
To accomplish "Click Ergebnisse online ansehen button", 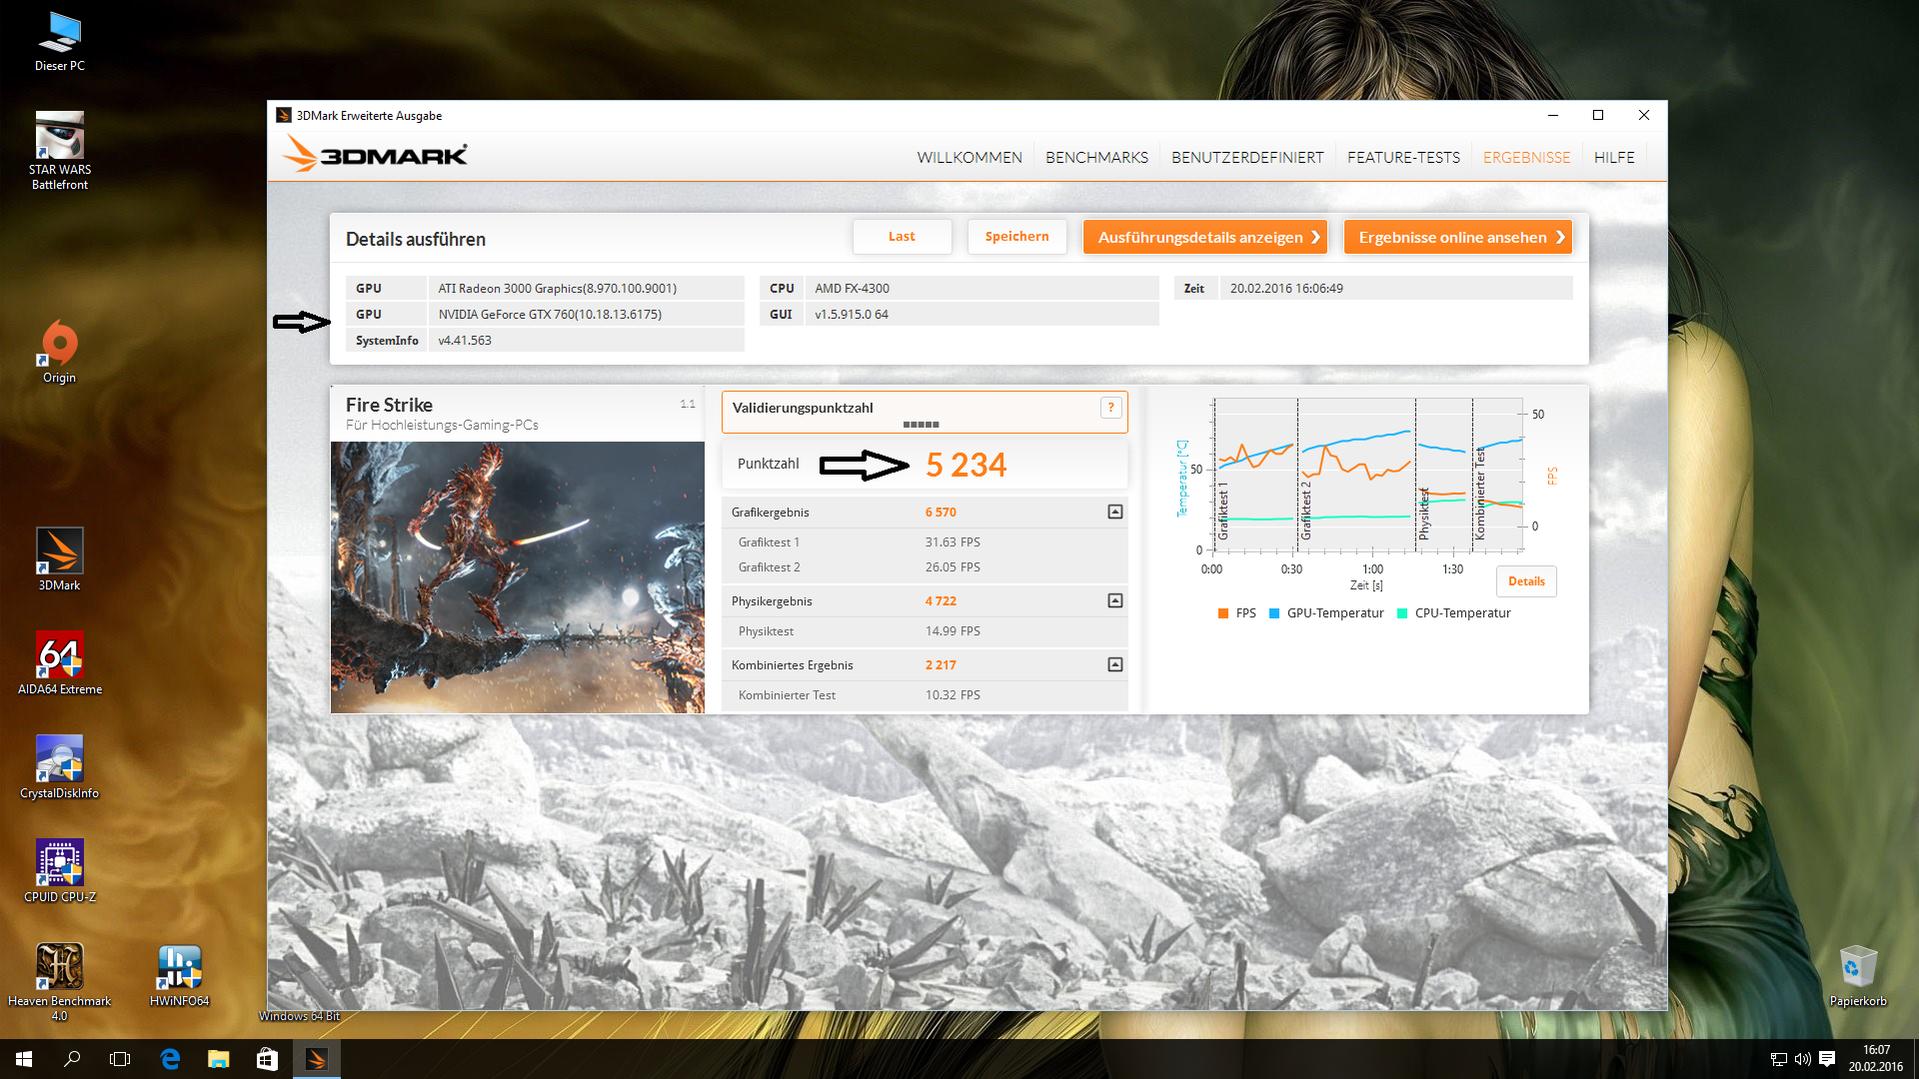I will tap(1458, 237).
